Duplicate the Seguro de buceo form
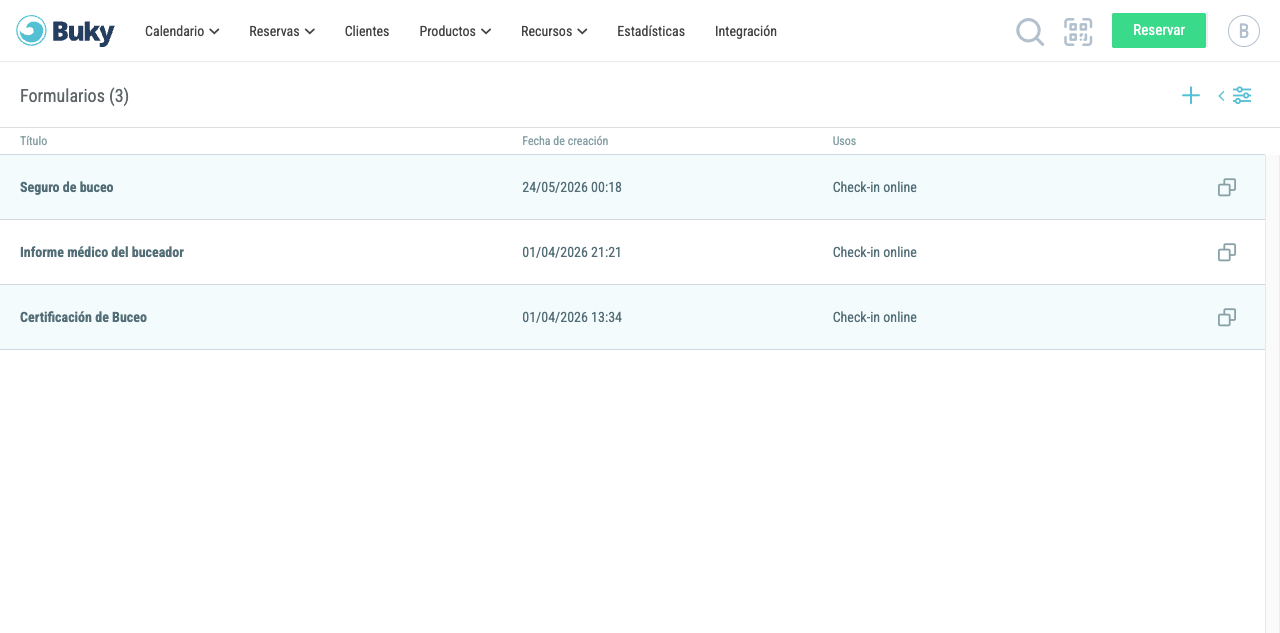The image size is (1280, 633). [x=1227, y=187]
